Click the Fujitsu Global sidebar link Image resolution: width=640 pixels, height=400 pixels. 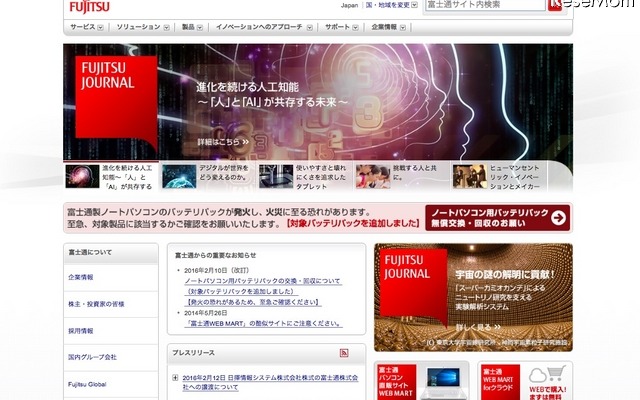[x=87, y=384]
